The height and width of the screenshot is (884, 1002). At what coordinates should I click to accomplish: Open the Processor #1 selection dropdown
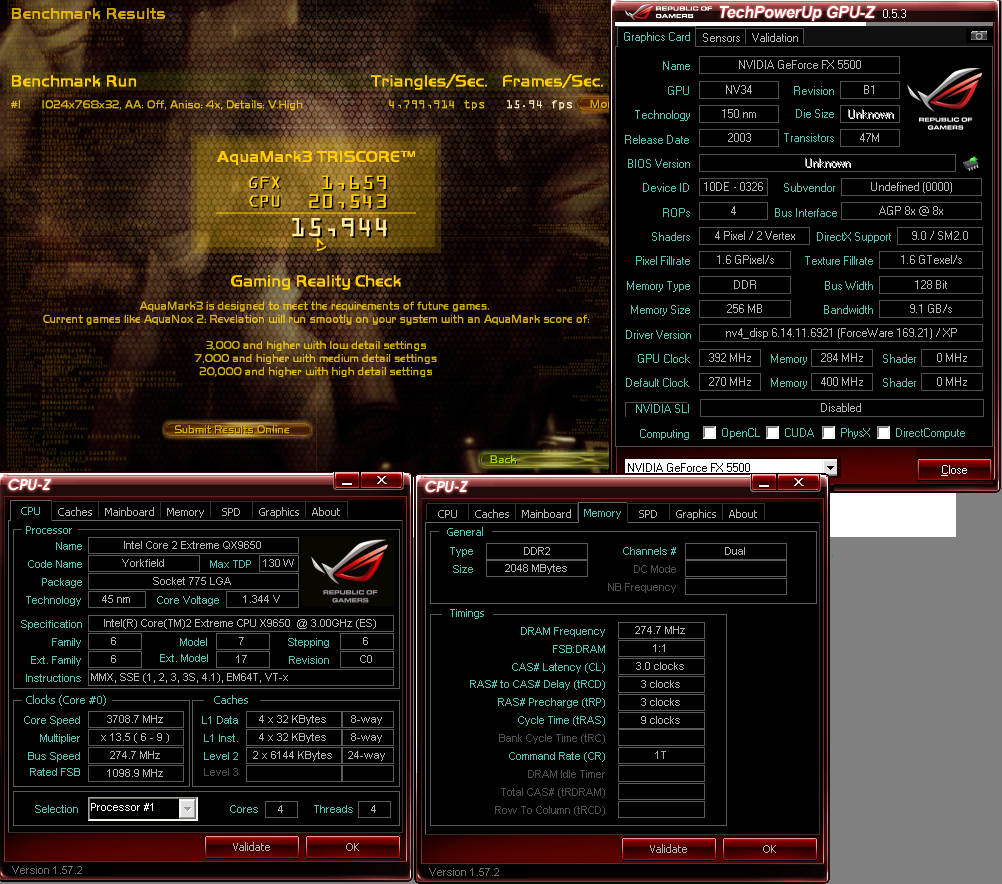click(x=187, y=809)
